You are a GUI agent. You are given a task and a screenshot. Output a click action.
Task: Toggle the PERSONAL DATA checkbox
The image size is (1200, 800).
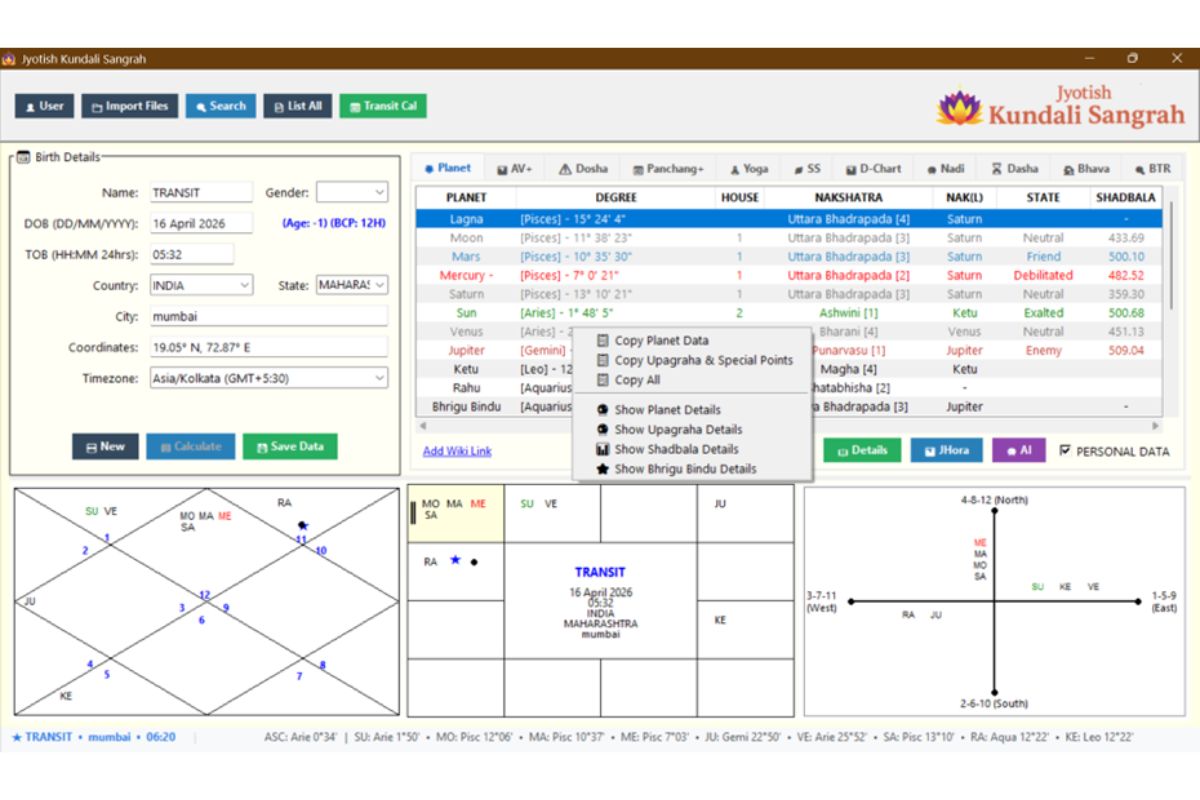[x=1064, y=451]
